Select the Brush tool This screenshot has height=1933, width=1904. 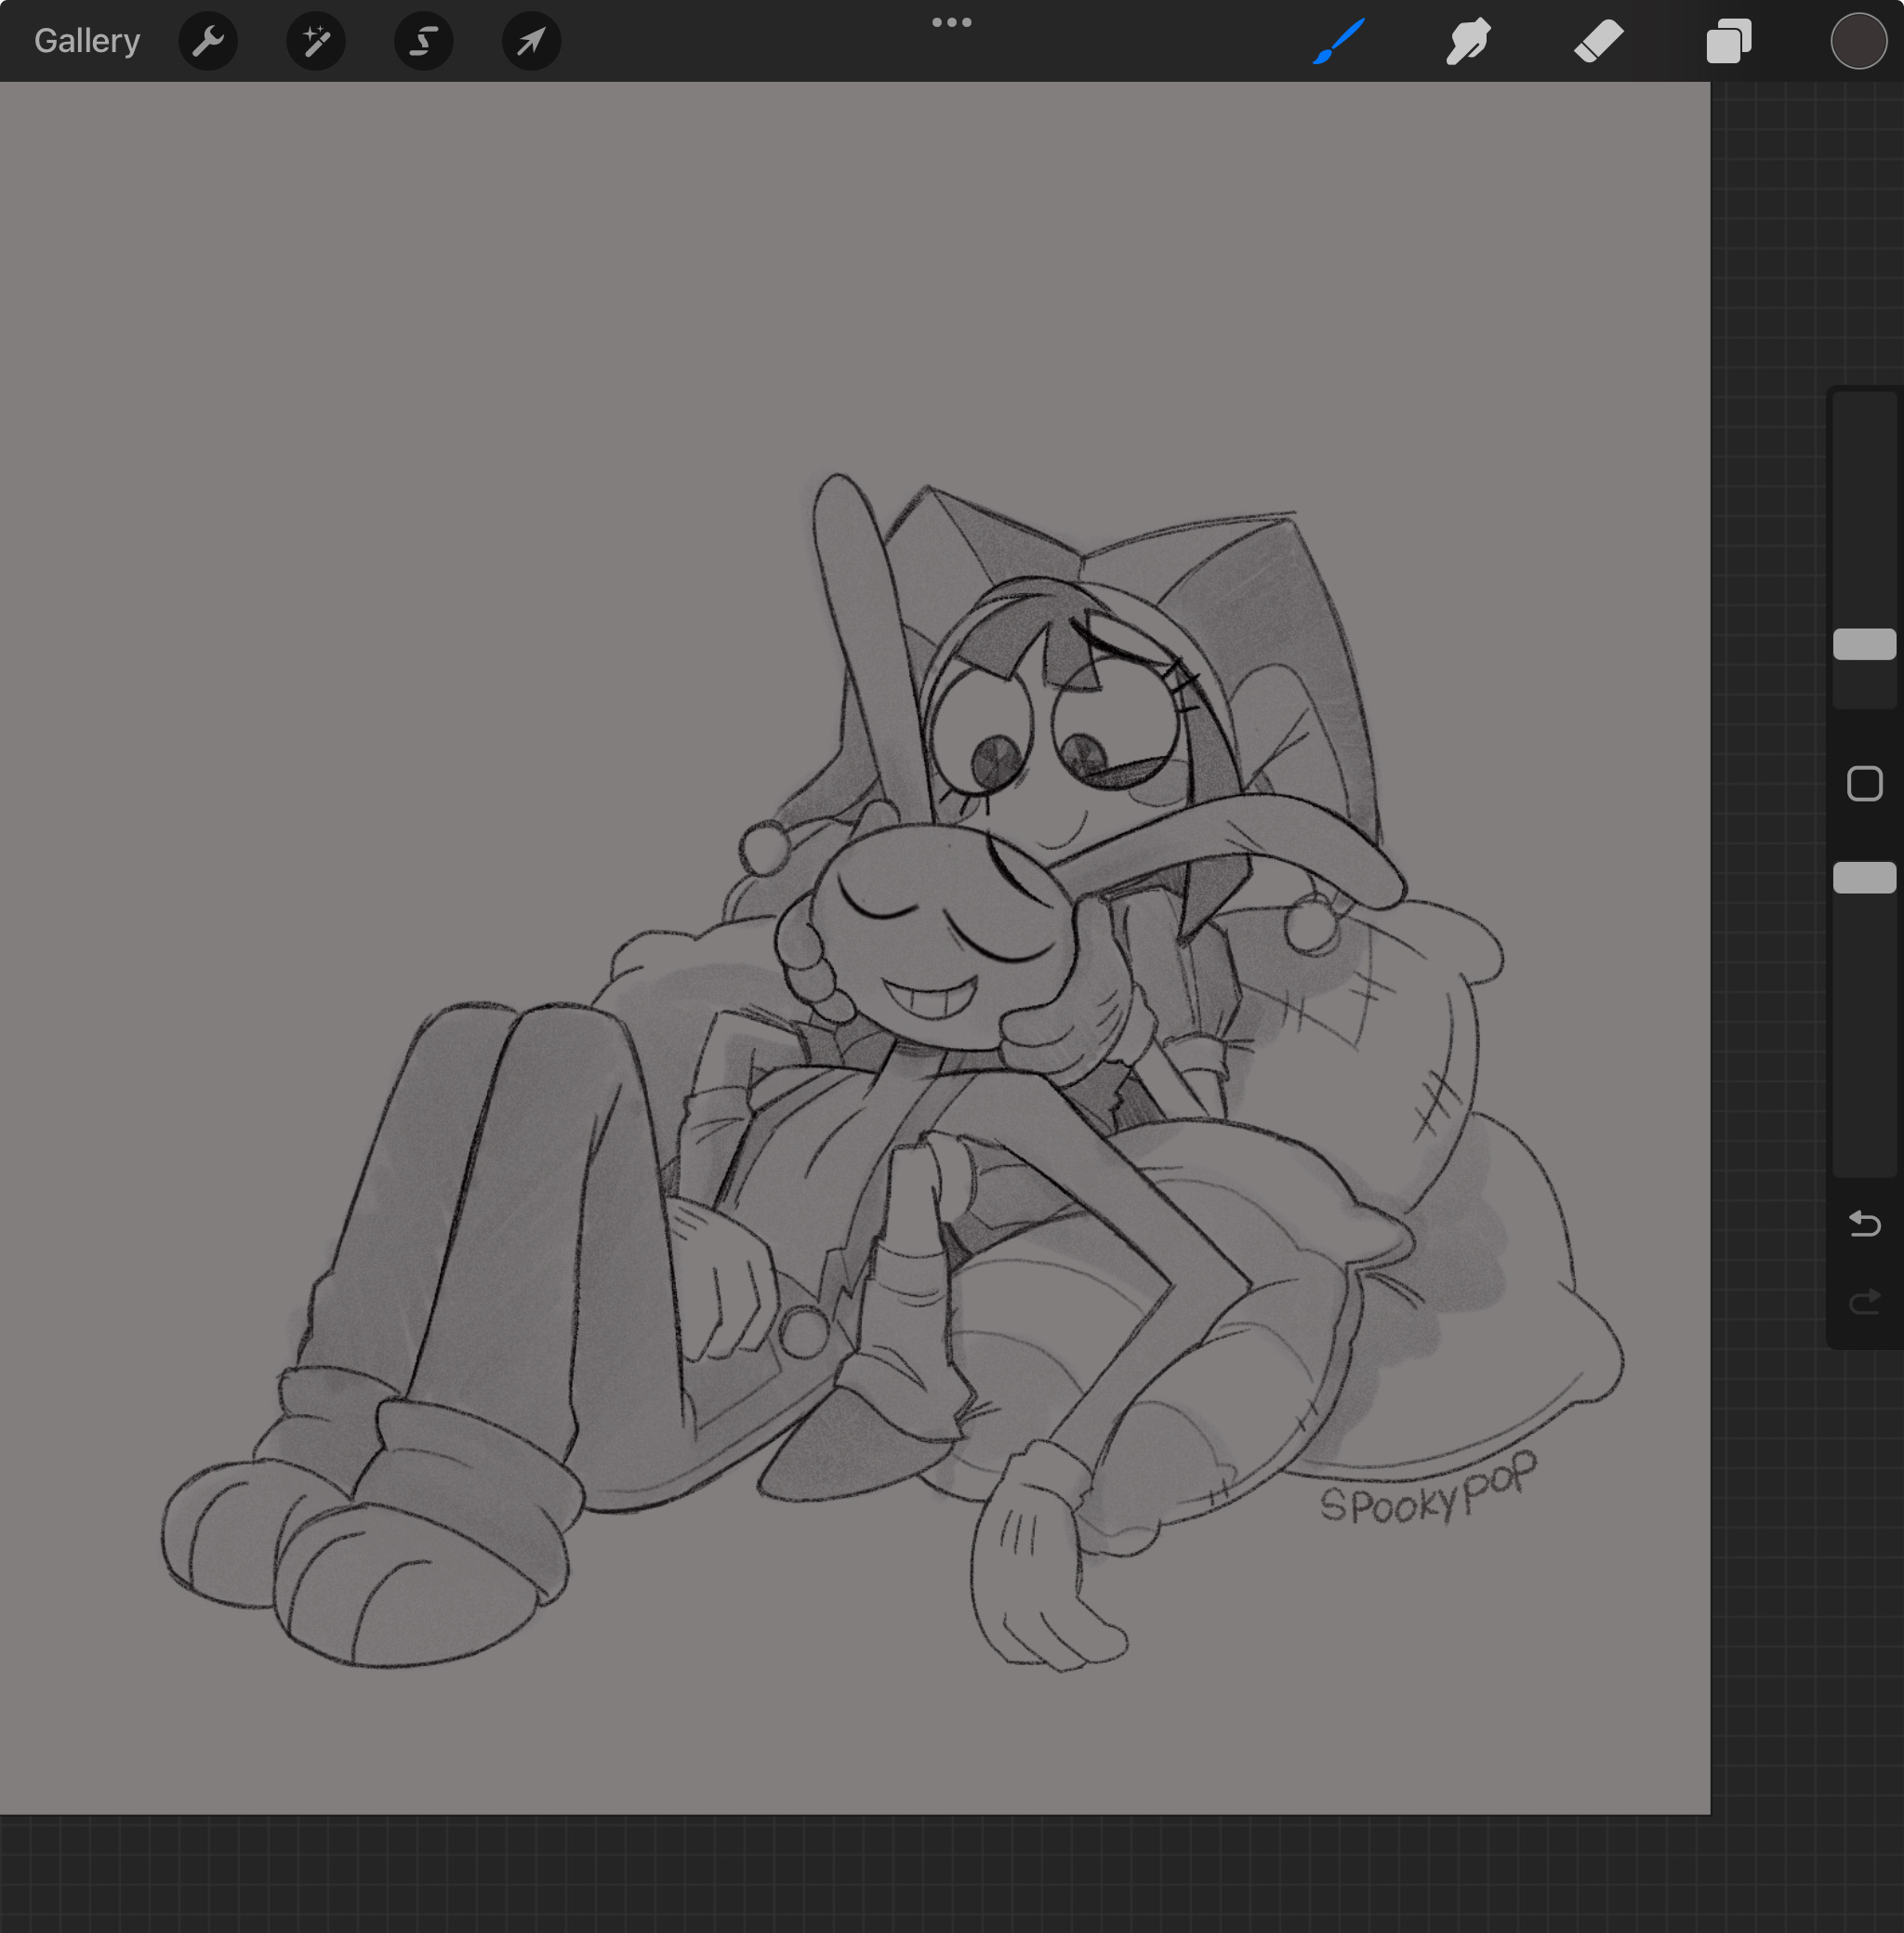tap(1339, 41)
